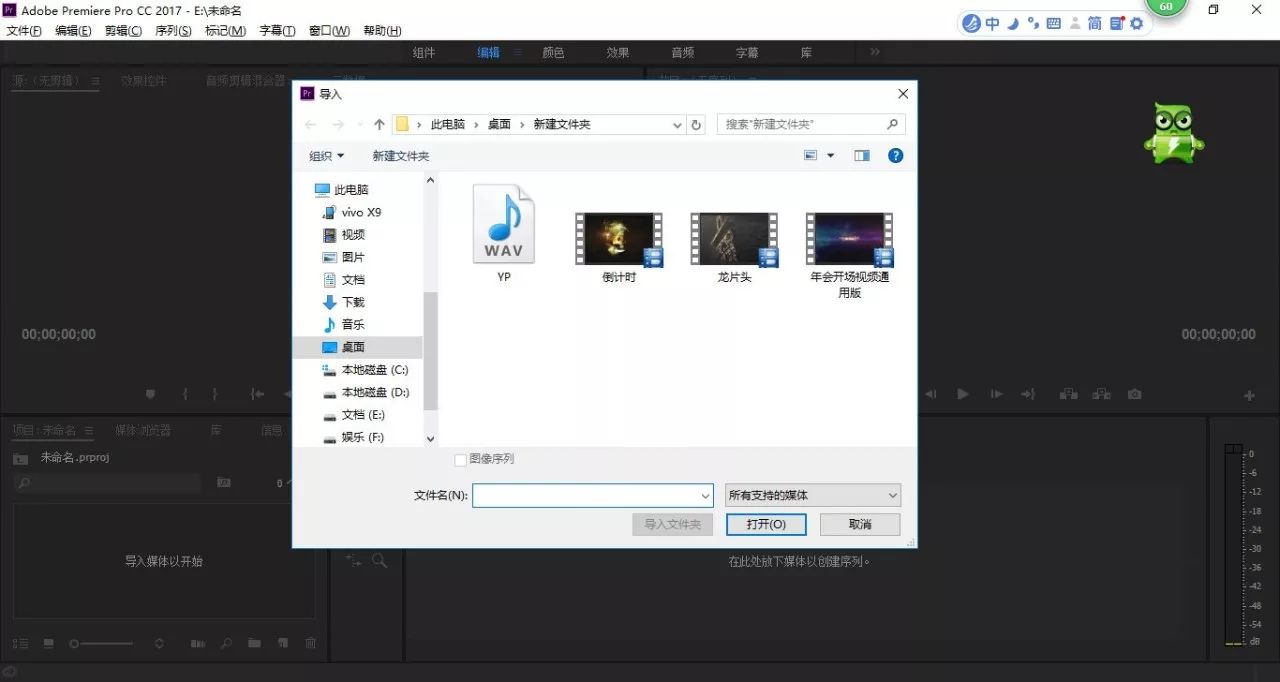Show the workspace overflow chevrons
1280x682 pixels.
(875, 52)
